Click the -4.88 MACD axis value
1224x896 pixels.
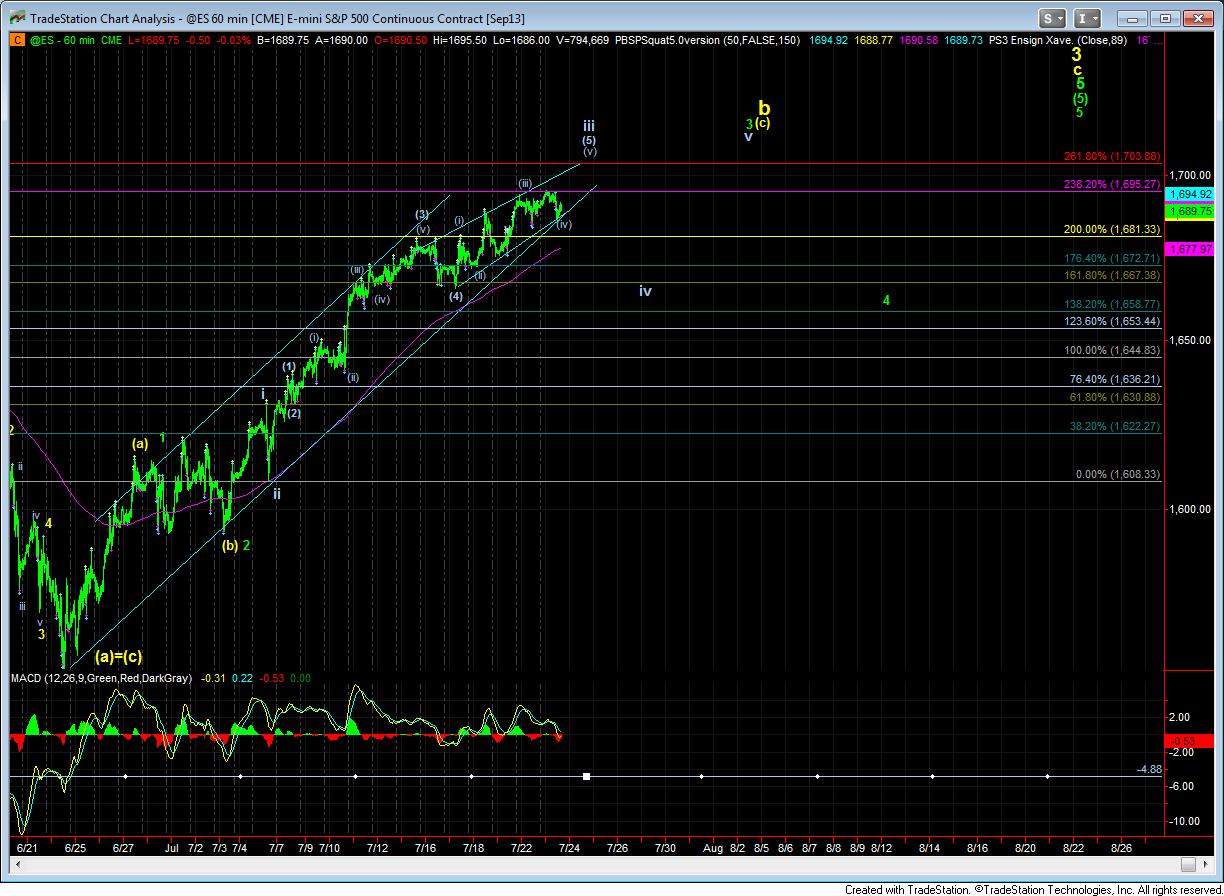pos(1148,769)
